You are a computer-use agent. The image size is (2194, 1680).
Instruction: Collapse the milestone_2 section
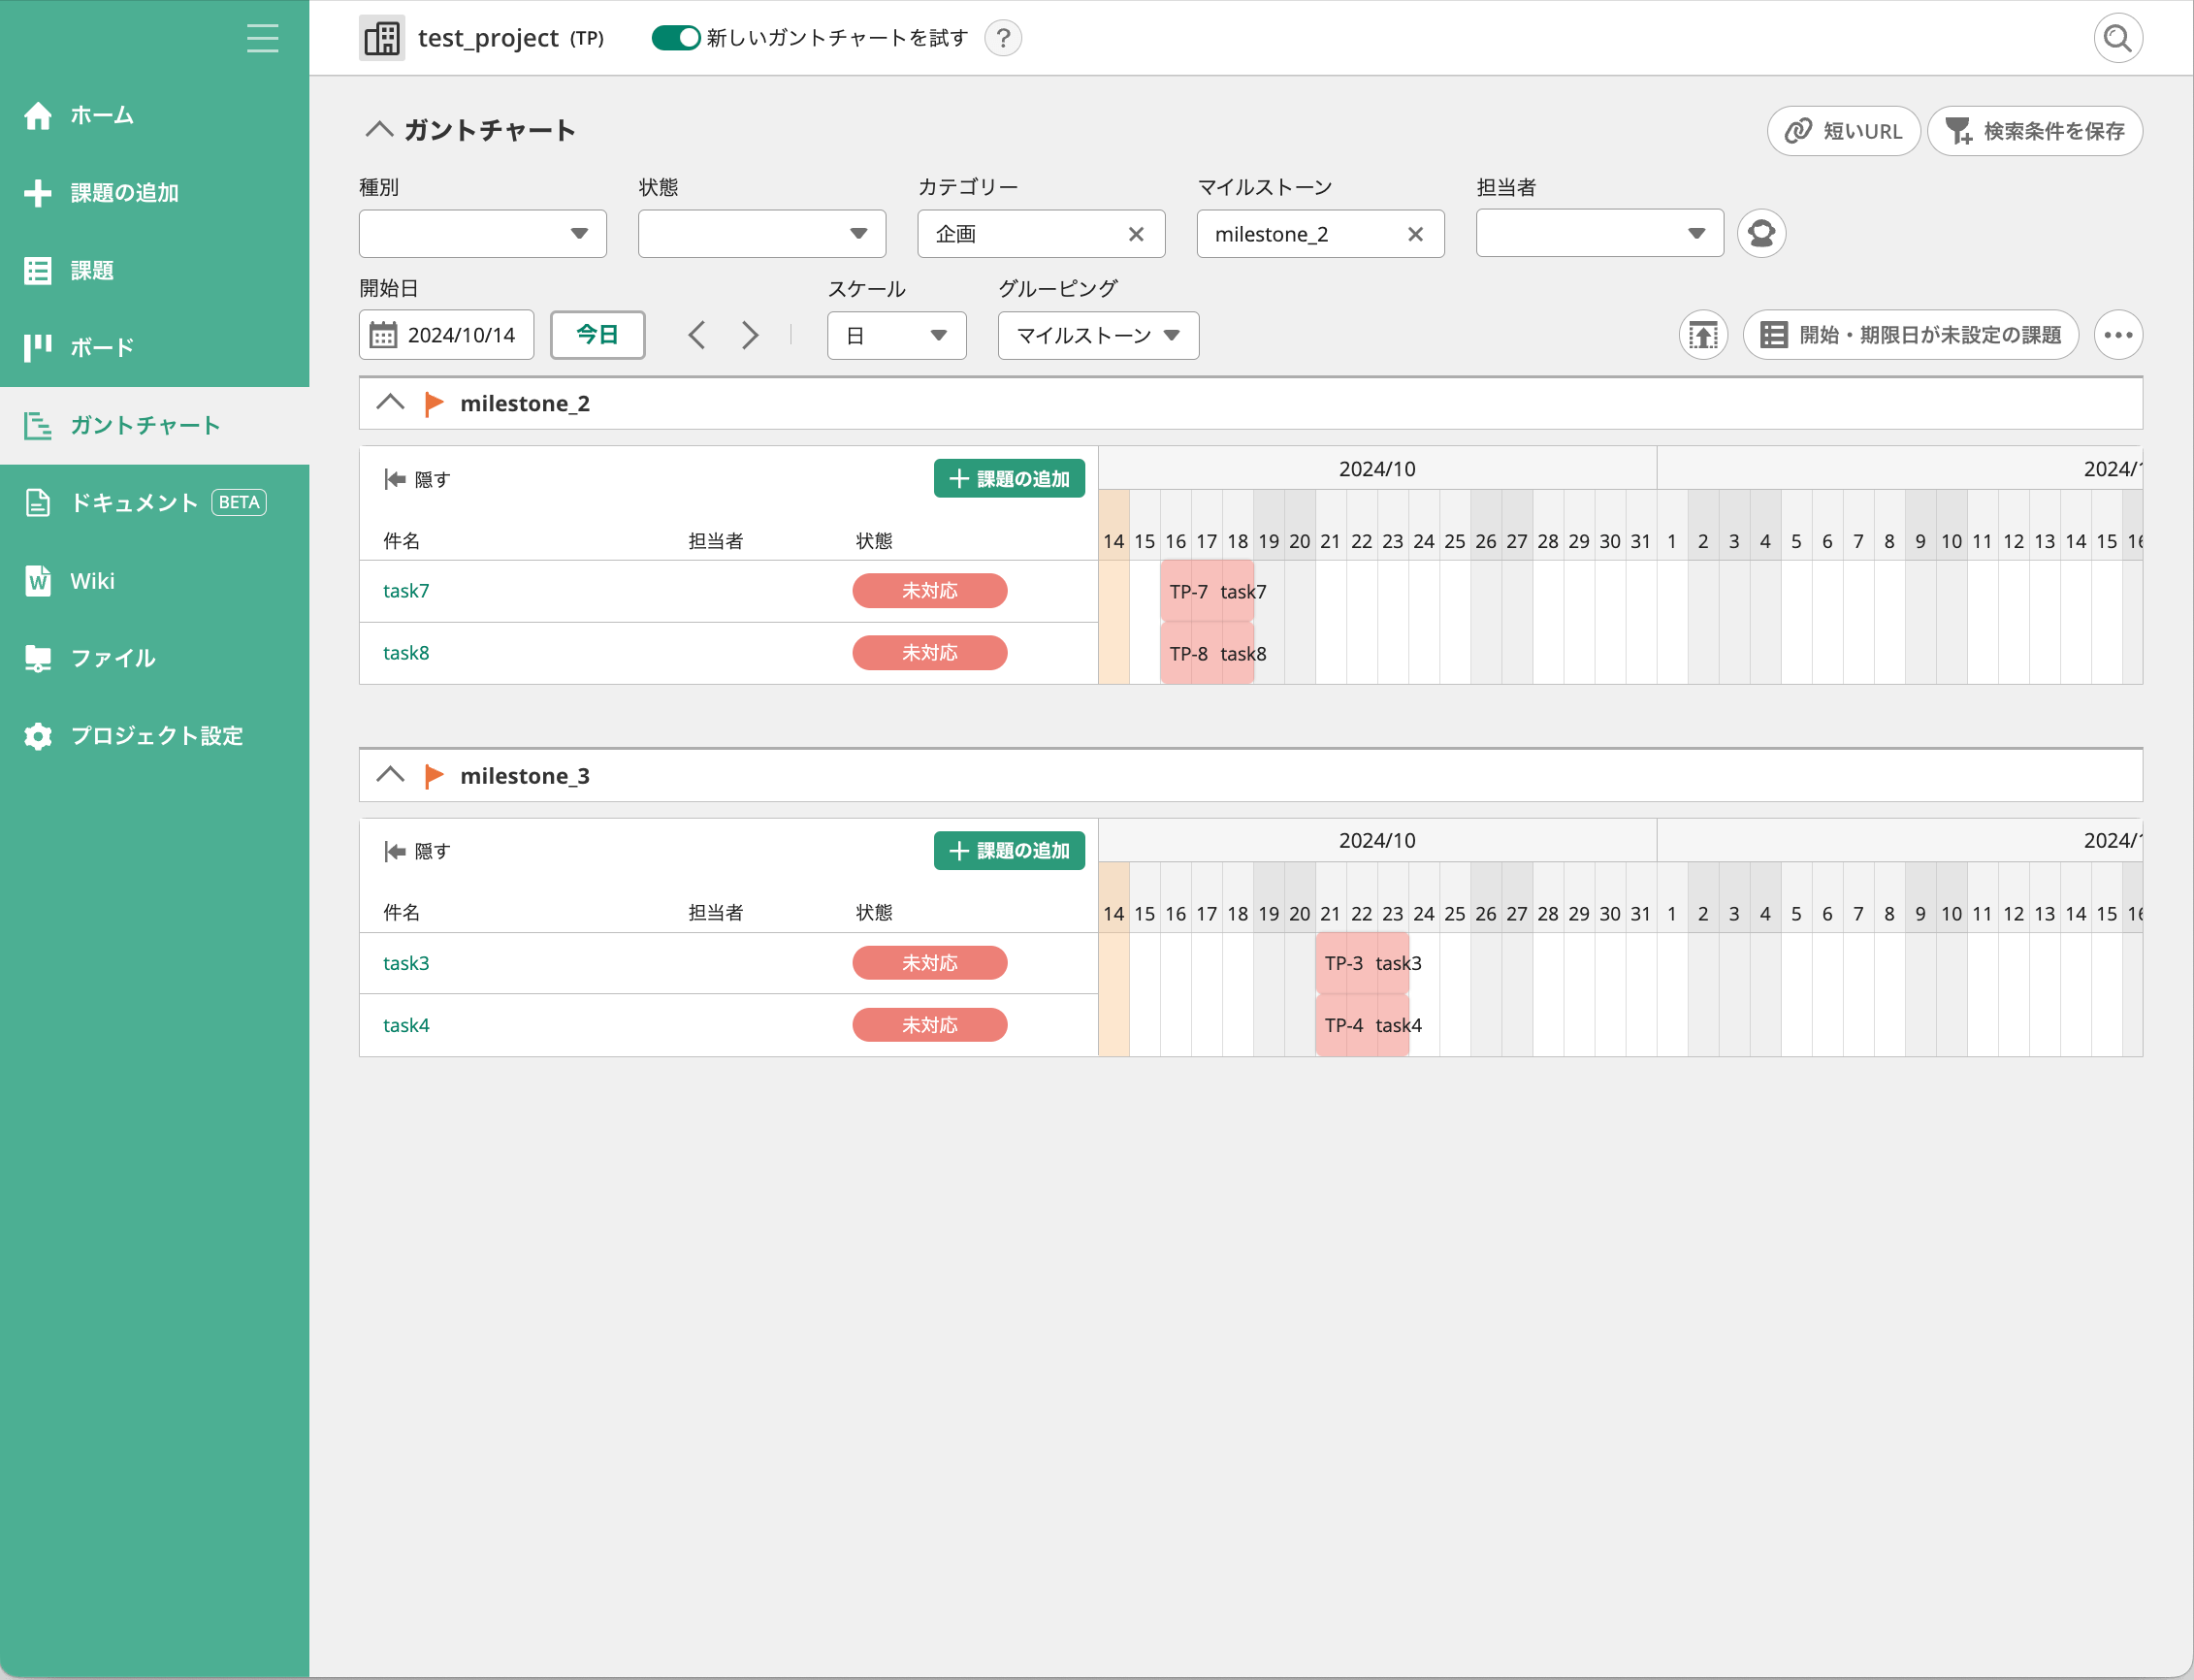390,403
